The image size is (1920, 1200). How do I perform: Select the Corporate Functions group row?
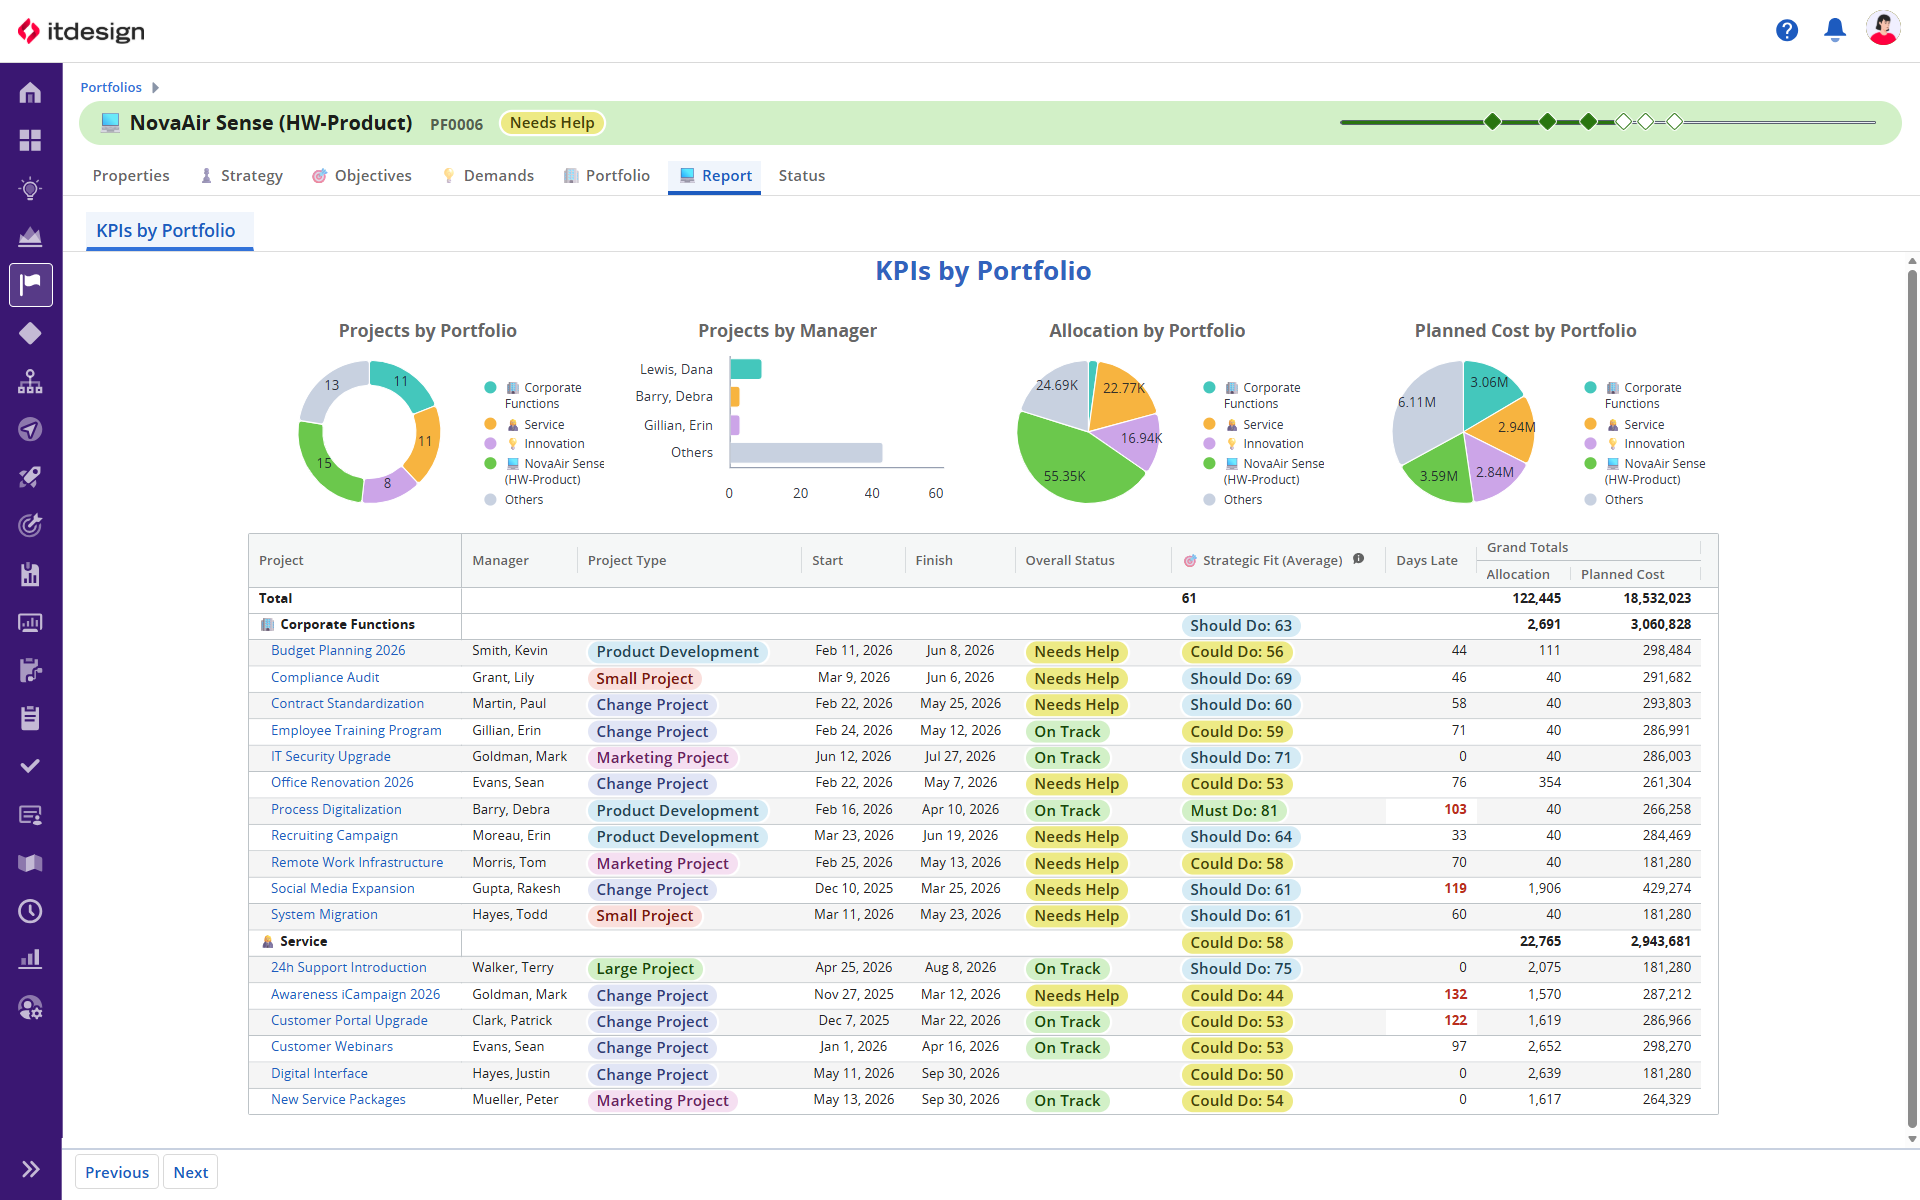983,625
